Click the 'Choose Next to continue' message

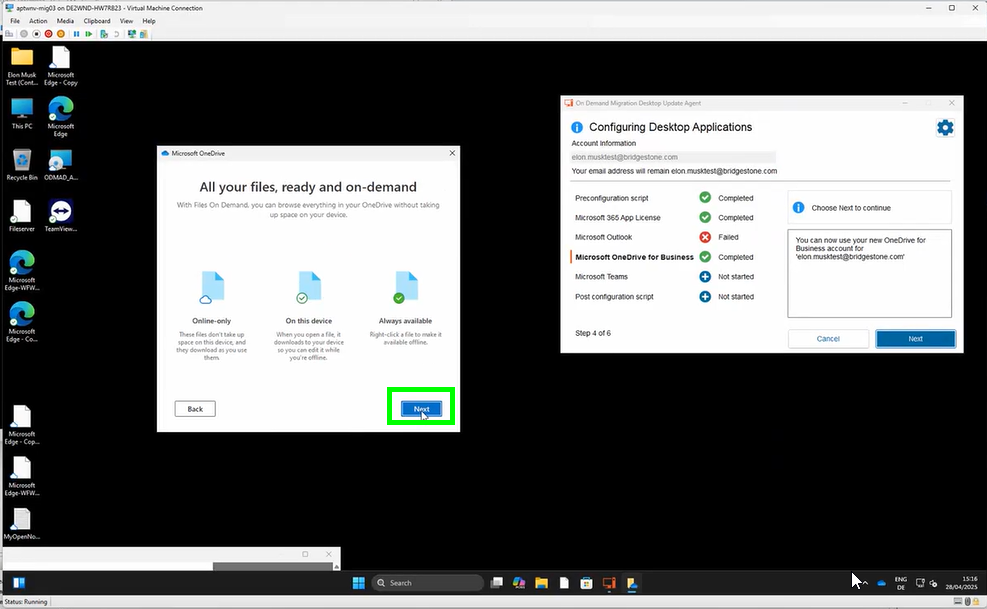pos(851,208)
